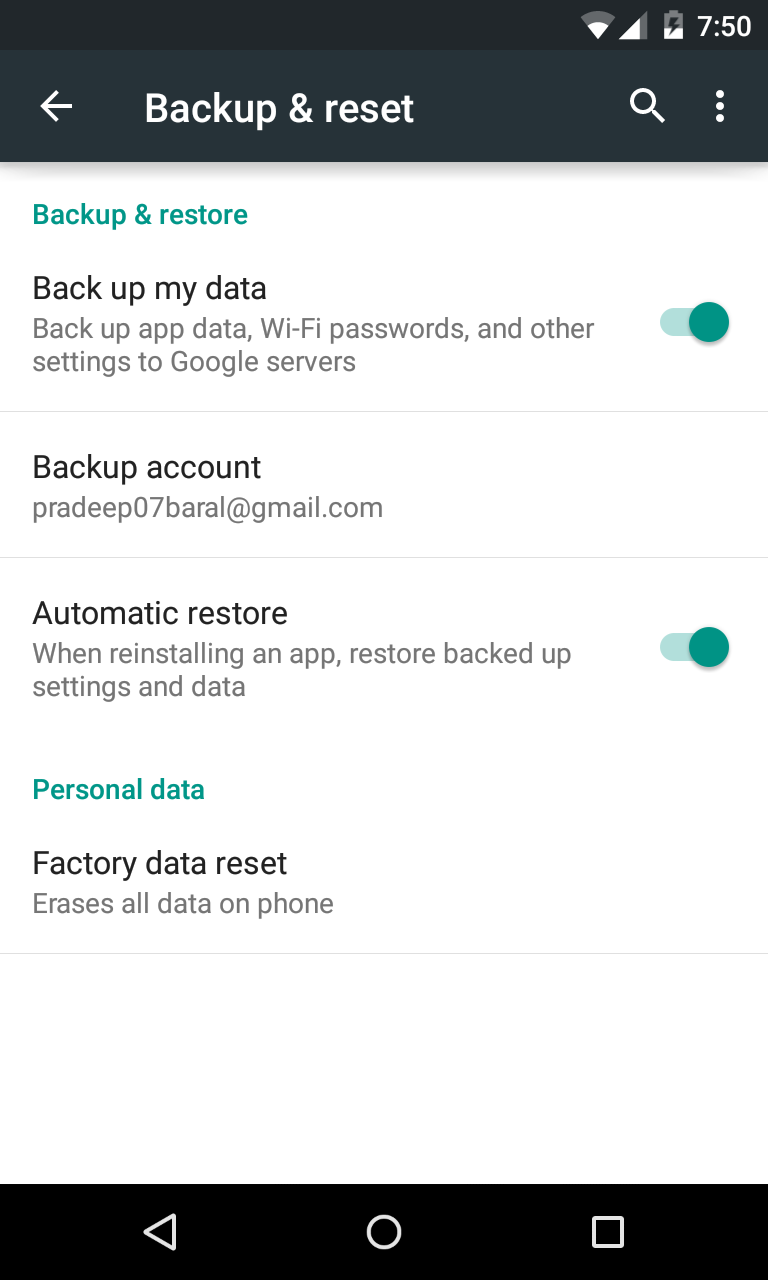Viewport: 768px width, 1280px height.
Task: Tap the Personal data section header
Action: (x=118, y=790)
